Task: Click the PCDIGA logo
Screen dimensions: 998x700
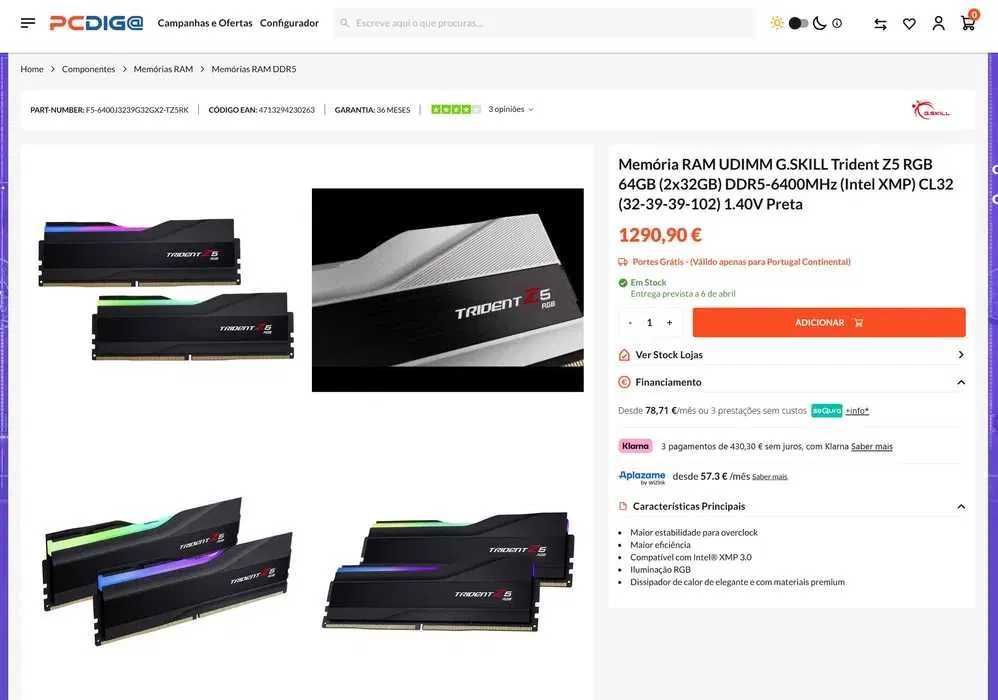Action: coord(97,23)
